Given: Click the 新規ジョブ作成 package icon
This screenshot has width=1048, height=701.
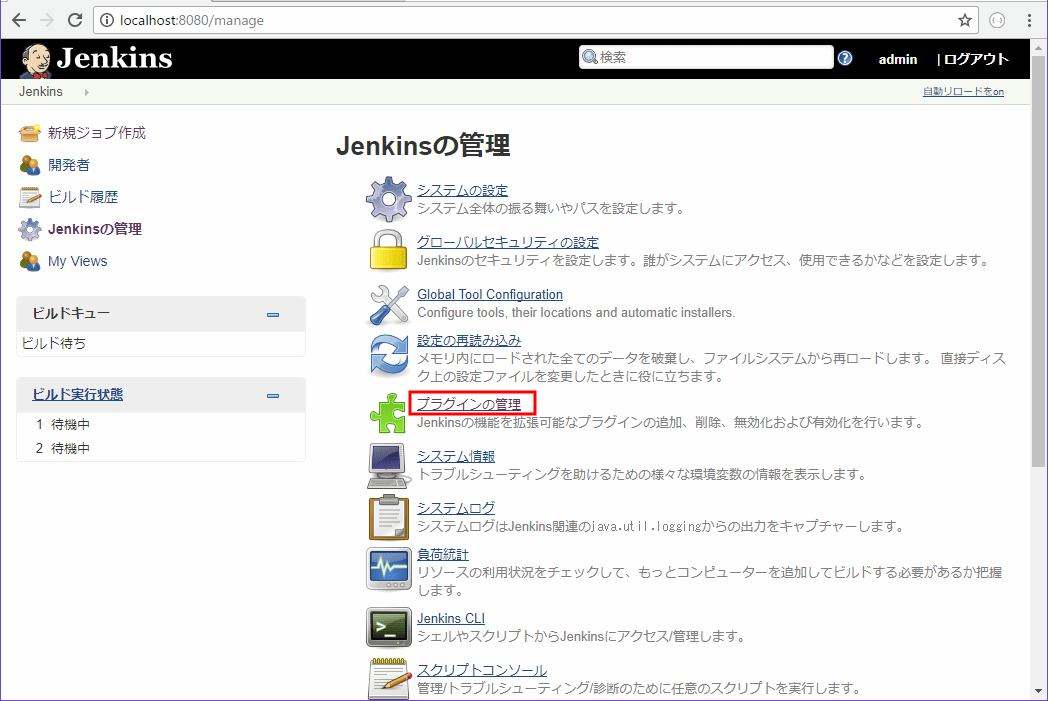Looking at the screenshot, I should click(27, 132).
